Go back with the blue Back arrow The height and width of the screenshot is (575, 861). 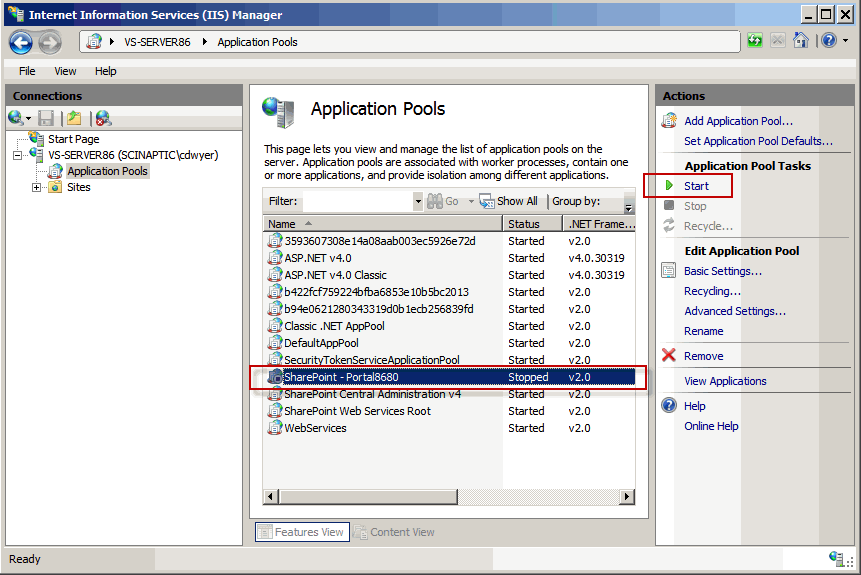click(21, 42)
